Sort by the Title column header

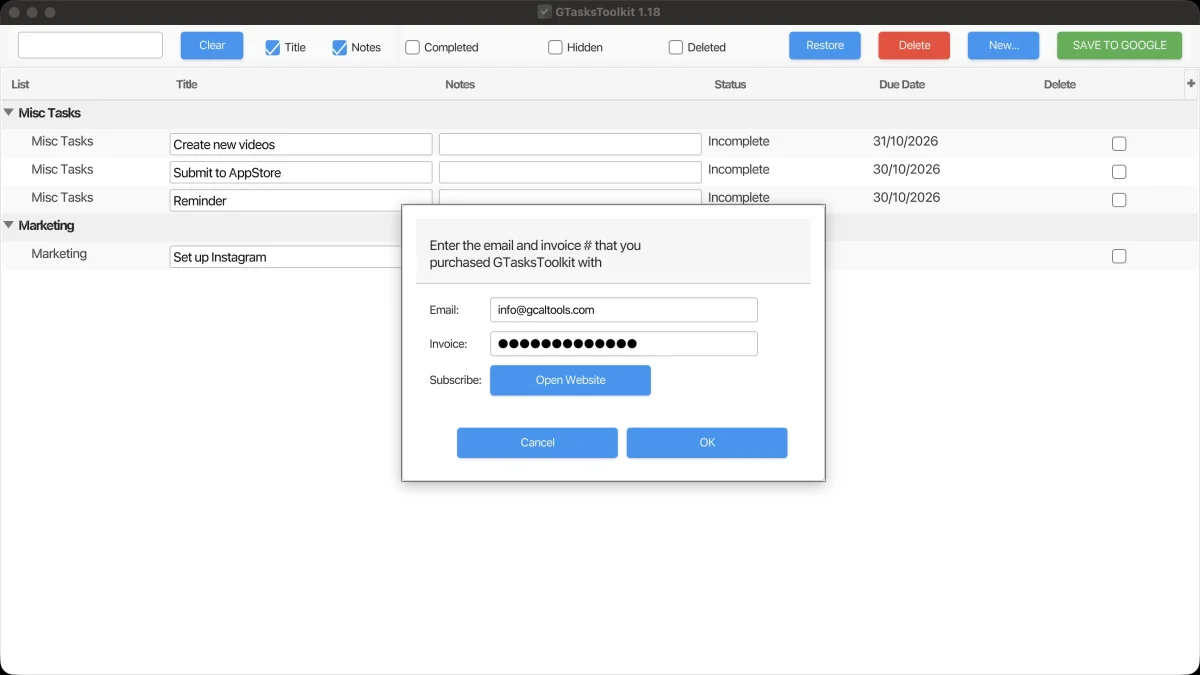(187, 85)
